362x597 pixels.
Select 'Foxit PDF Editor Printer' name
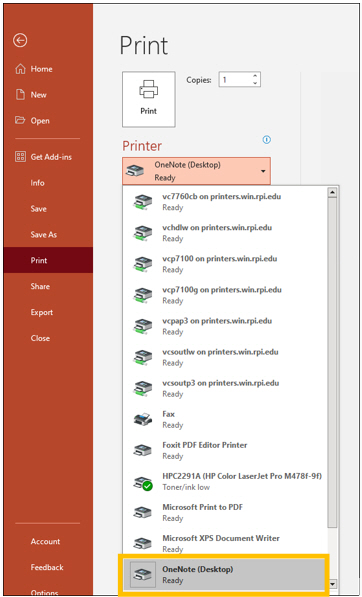(x=205, y=445)
